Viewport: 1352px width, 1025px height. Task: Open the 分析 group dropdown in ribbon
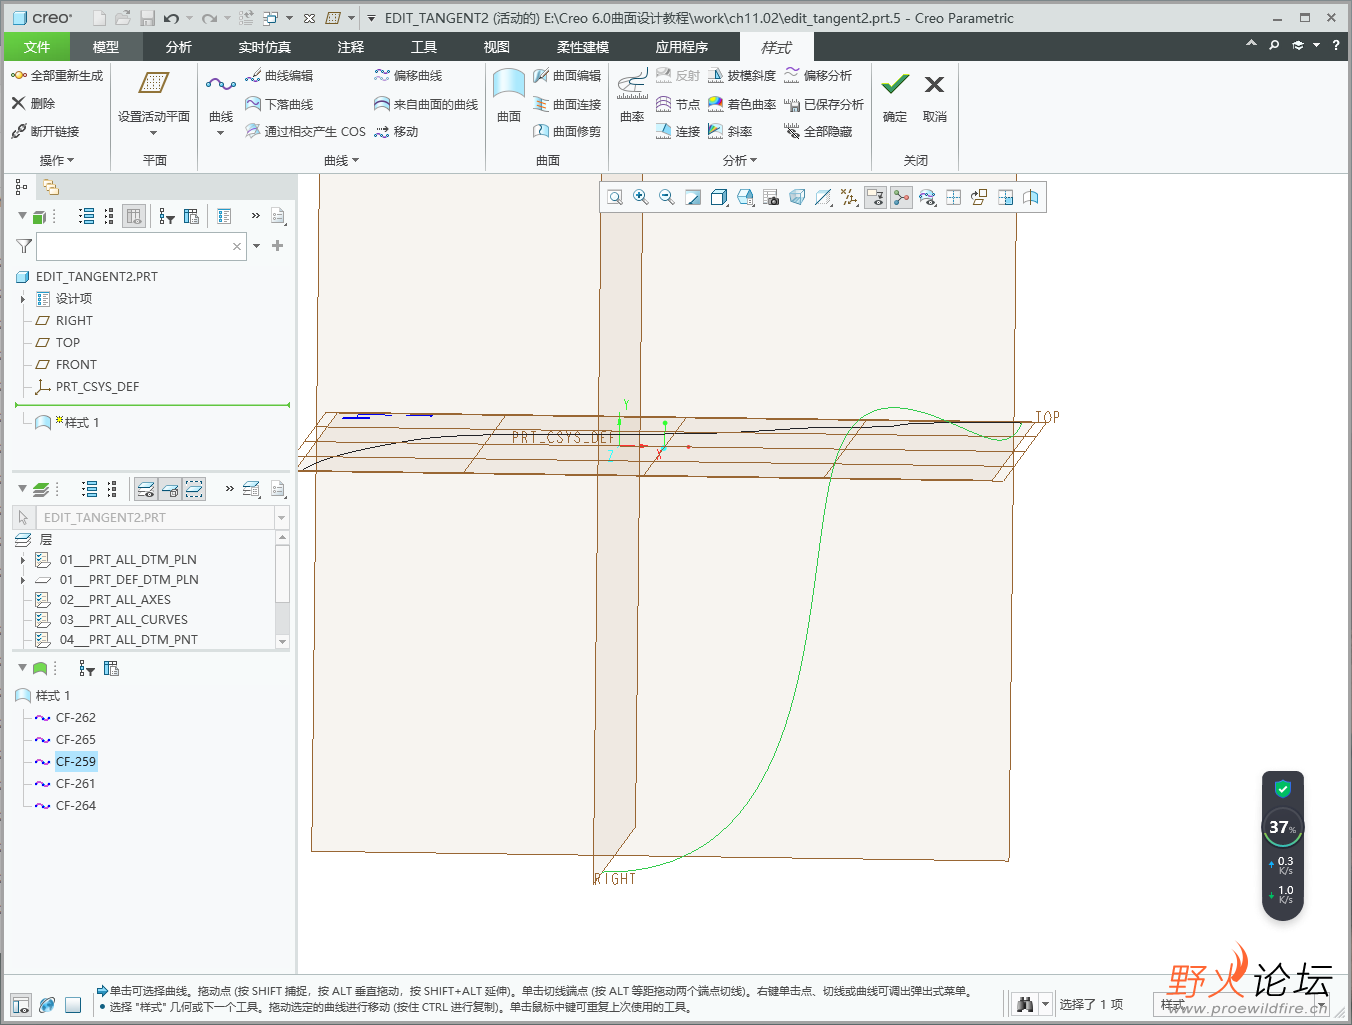click(740, 160)
